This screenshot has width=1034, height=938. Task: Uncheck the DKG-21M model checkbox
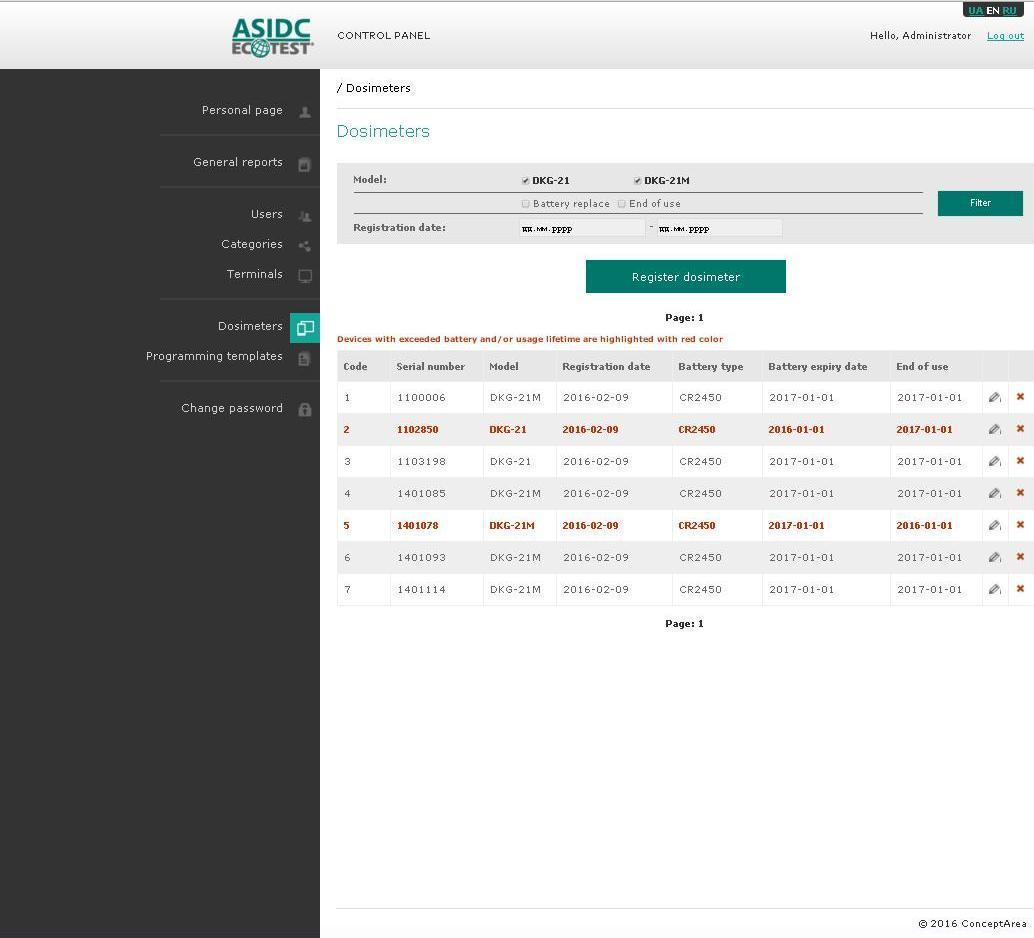tap(637, 181)
